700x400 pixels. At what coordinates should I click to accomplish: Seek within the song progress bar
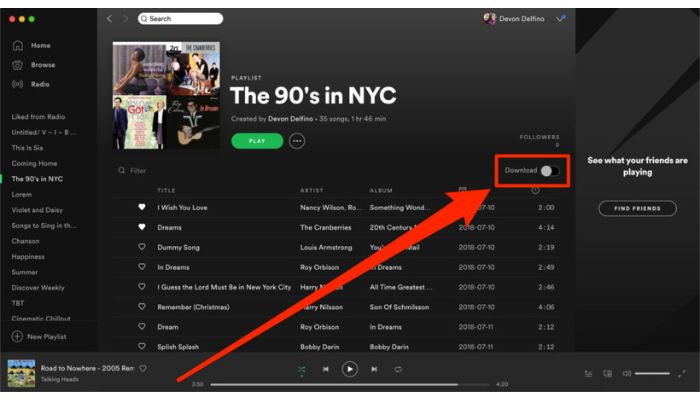(x=350, y=384)
